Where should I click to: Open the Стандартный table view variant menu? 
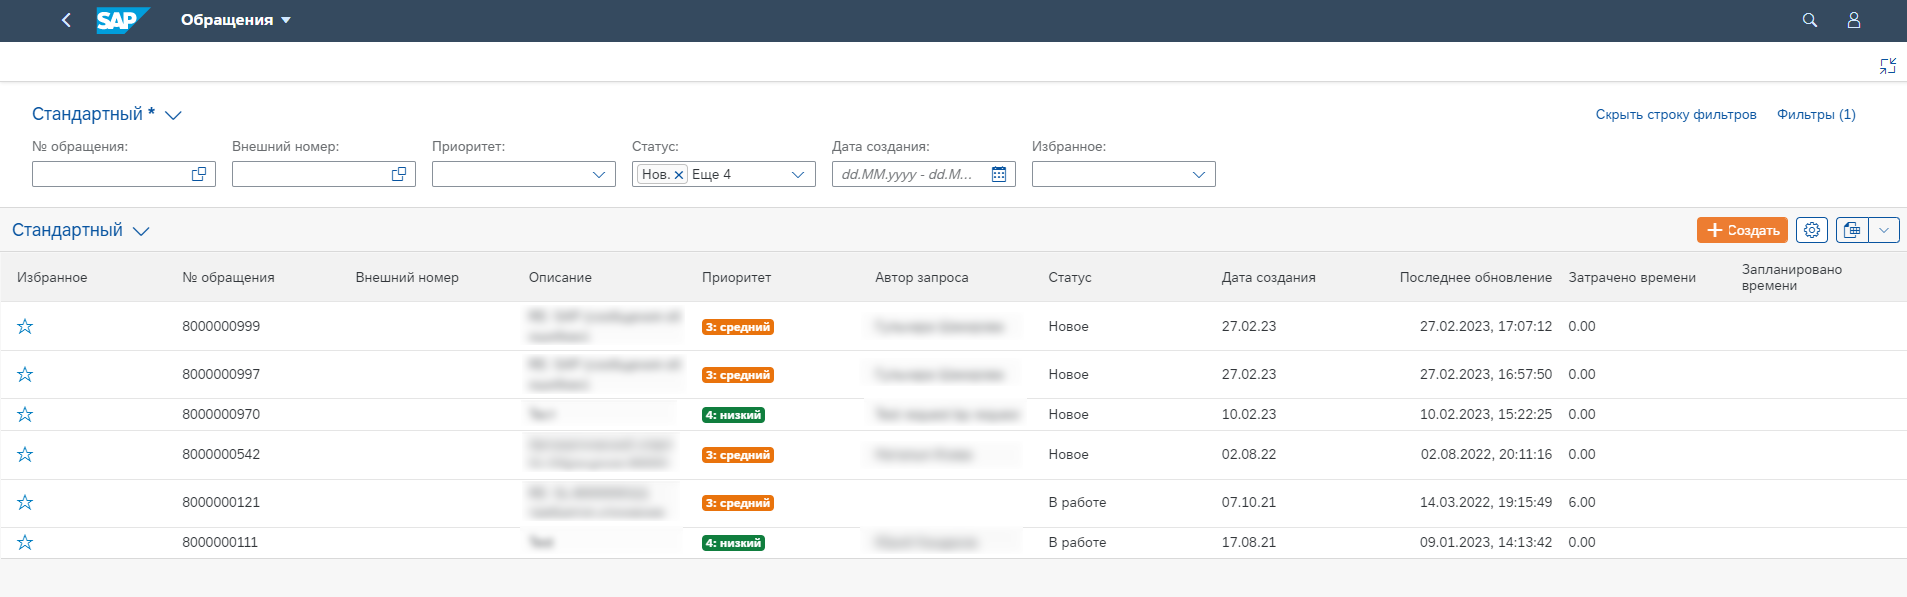point(80,230)
